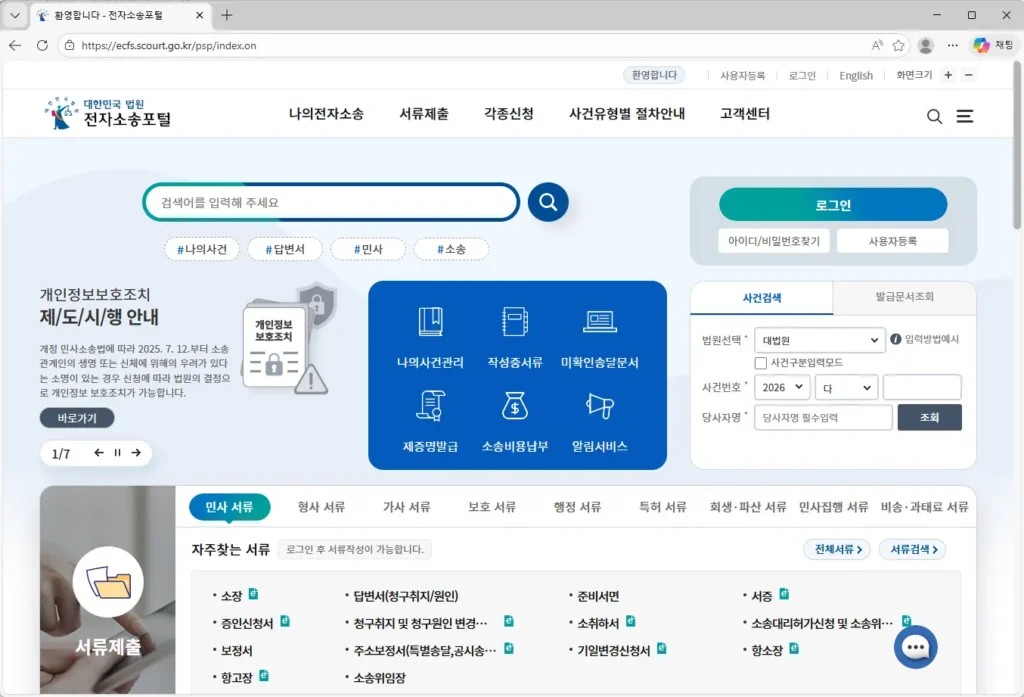
Task: Switch to the 발급문서조회 tab
Action: click(904, 298)
